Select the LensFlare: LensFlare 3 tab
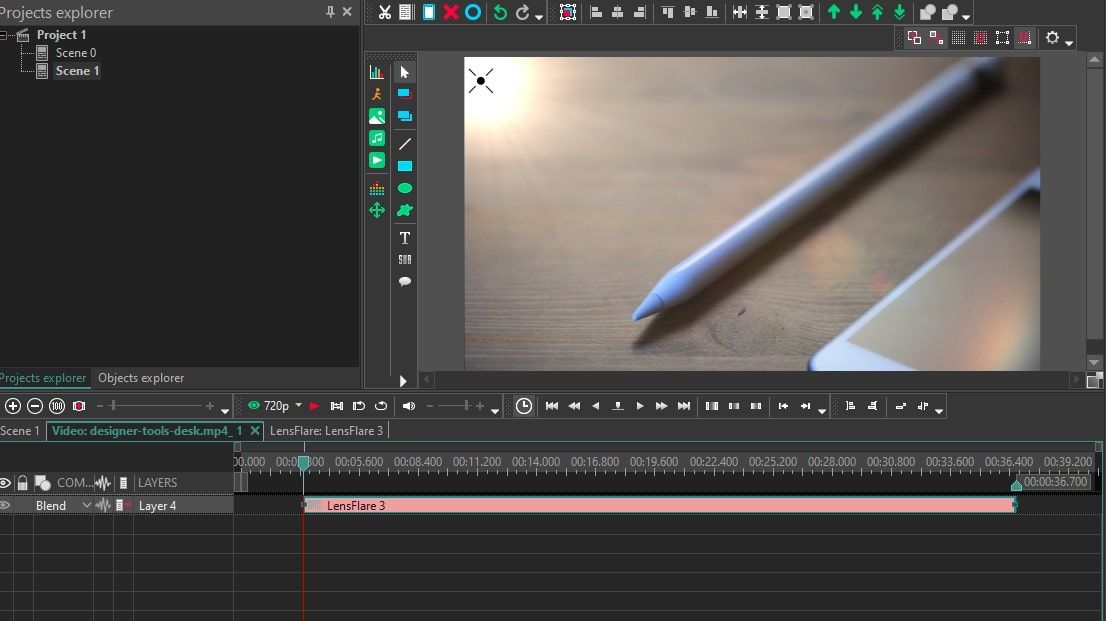The width and height of the screenshot is (1106, 621). (326, 430)
